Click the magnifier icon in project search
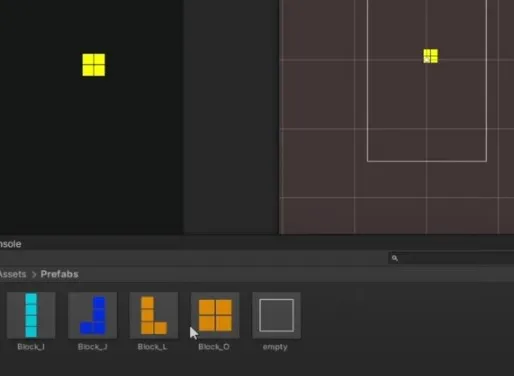Screen dimensions: 514x376 [x=395, y=258]
